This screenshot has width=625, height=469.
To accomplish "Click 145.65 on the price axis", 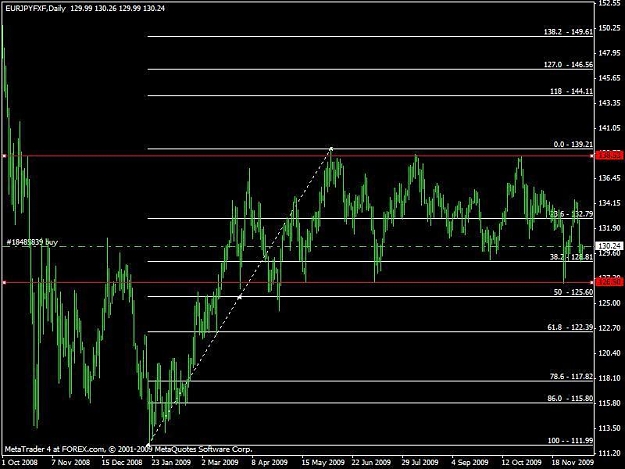I will 609,78.
